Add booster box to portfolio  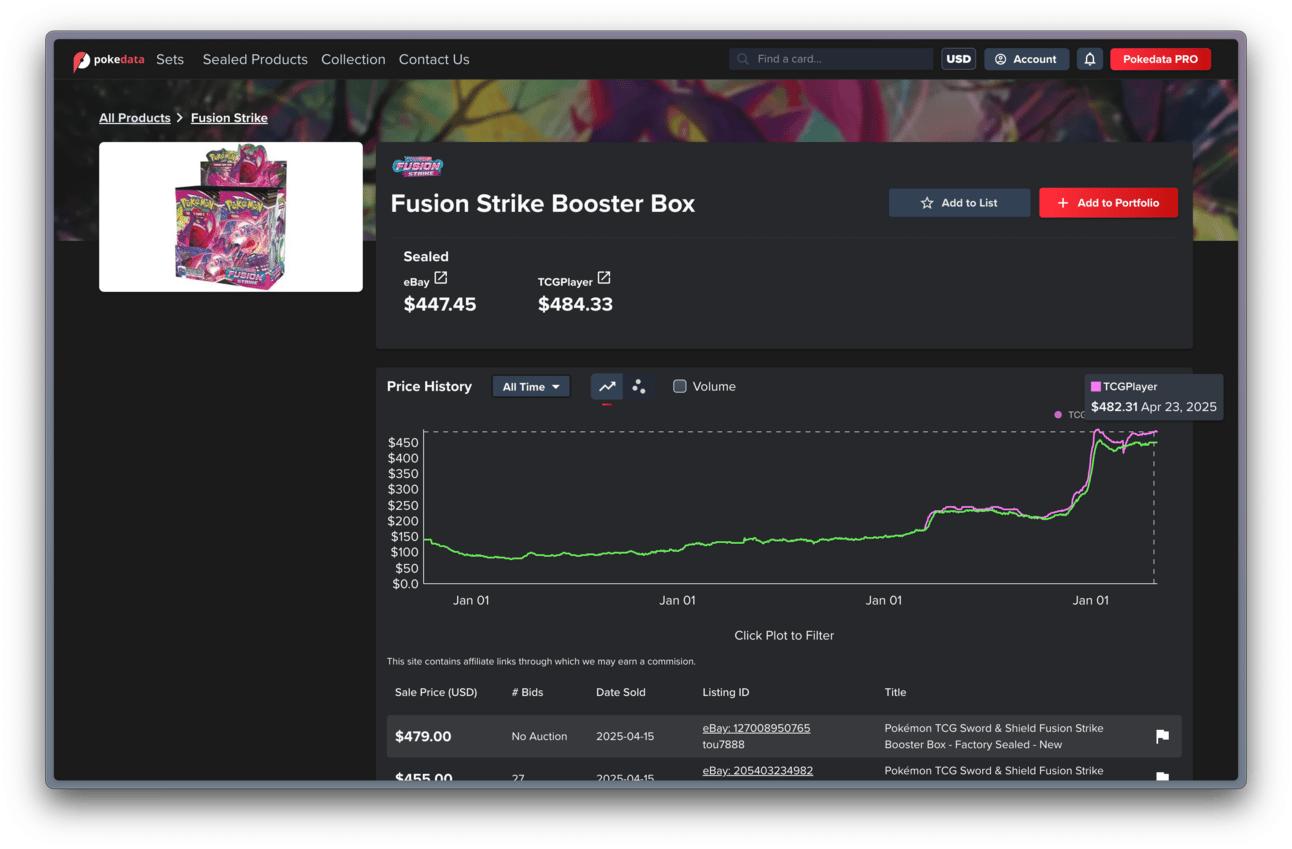(1108, 203)
